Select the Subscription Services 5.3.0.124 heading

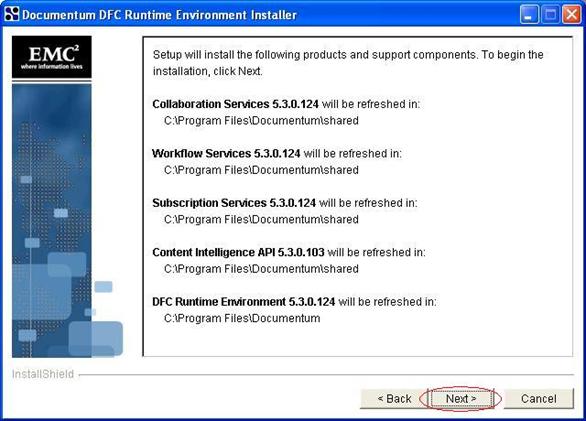point(234,203)
